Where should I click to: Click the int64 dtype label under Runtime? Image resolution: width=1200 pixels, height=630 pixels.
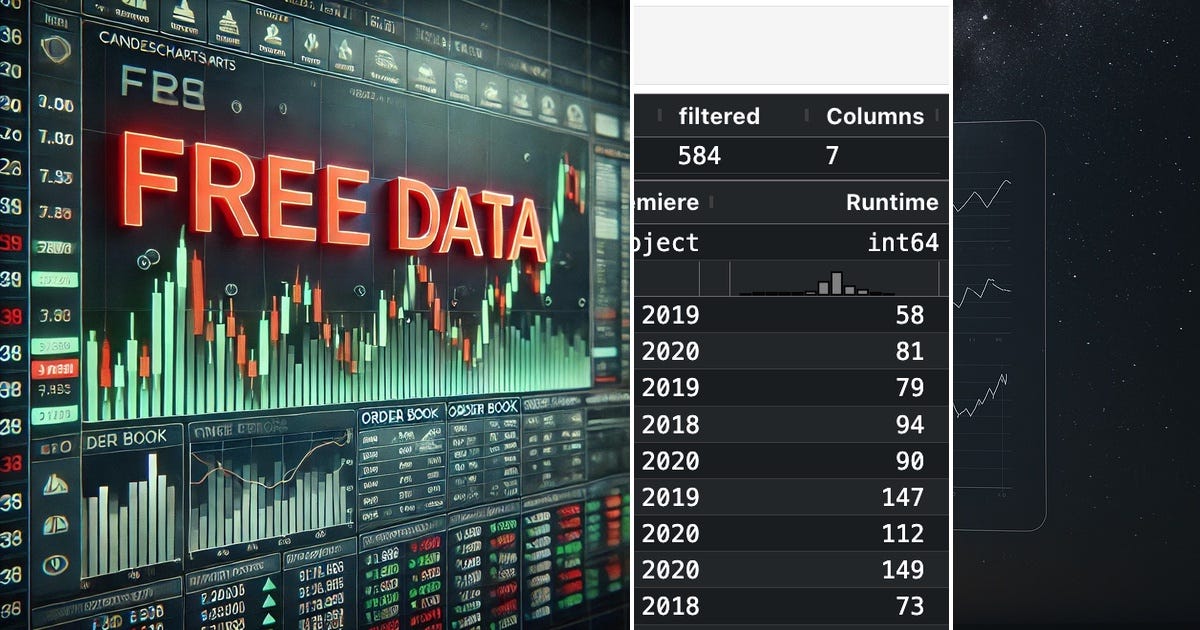[904, 242]
